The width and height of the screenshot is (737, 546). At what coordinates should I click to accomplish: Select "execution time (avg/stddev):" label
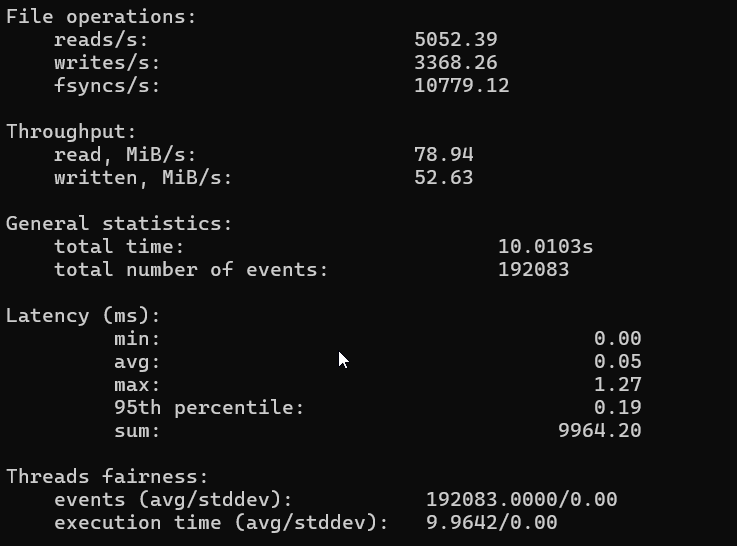[x=221, y=523]
